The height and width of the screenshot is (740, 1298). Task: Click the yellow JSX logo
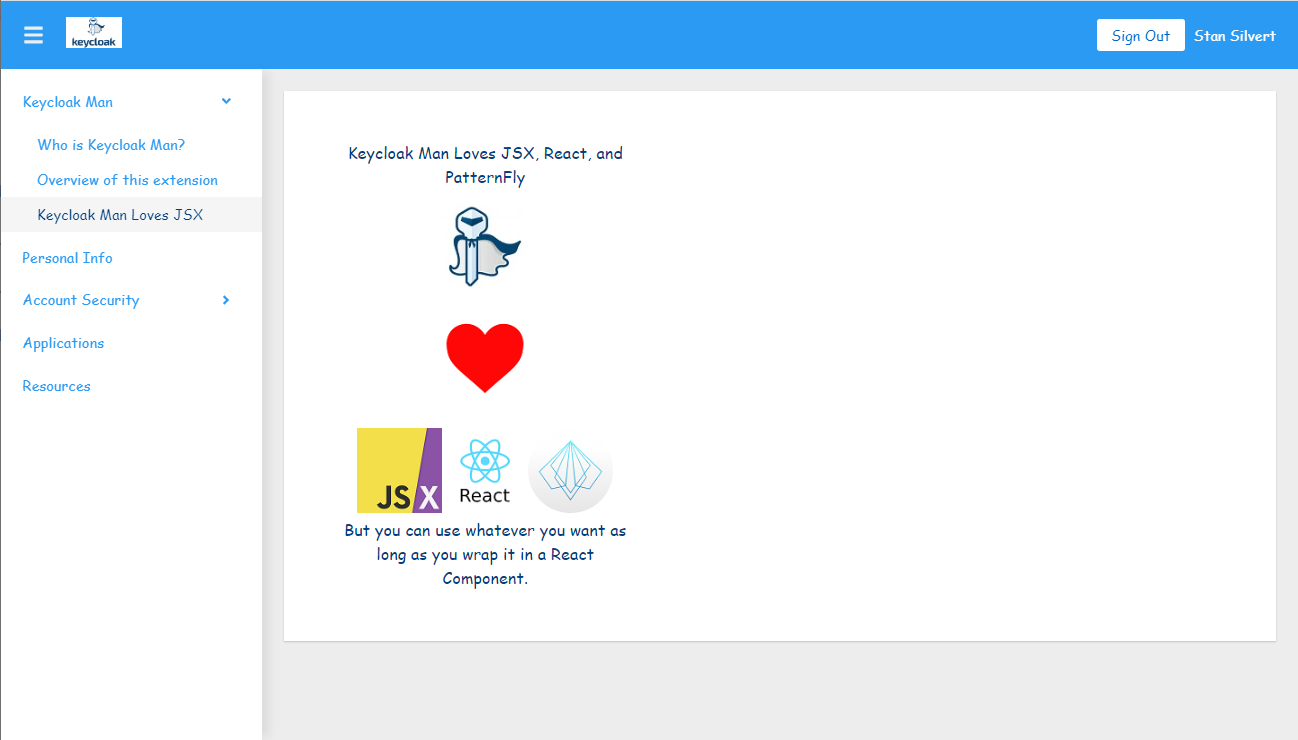[x=399, y=470]
